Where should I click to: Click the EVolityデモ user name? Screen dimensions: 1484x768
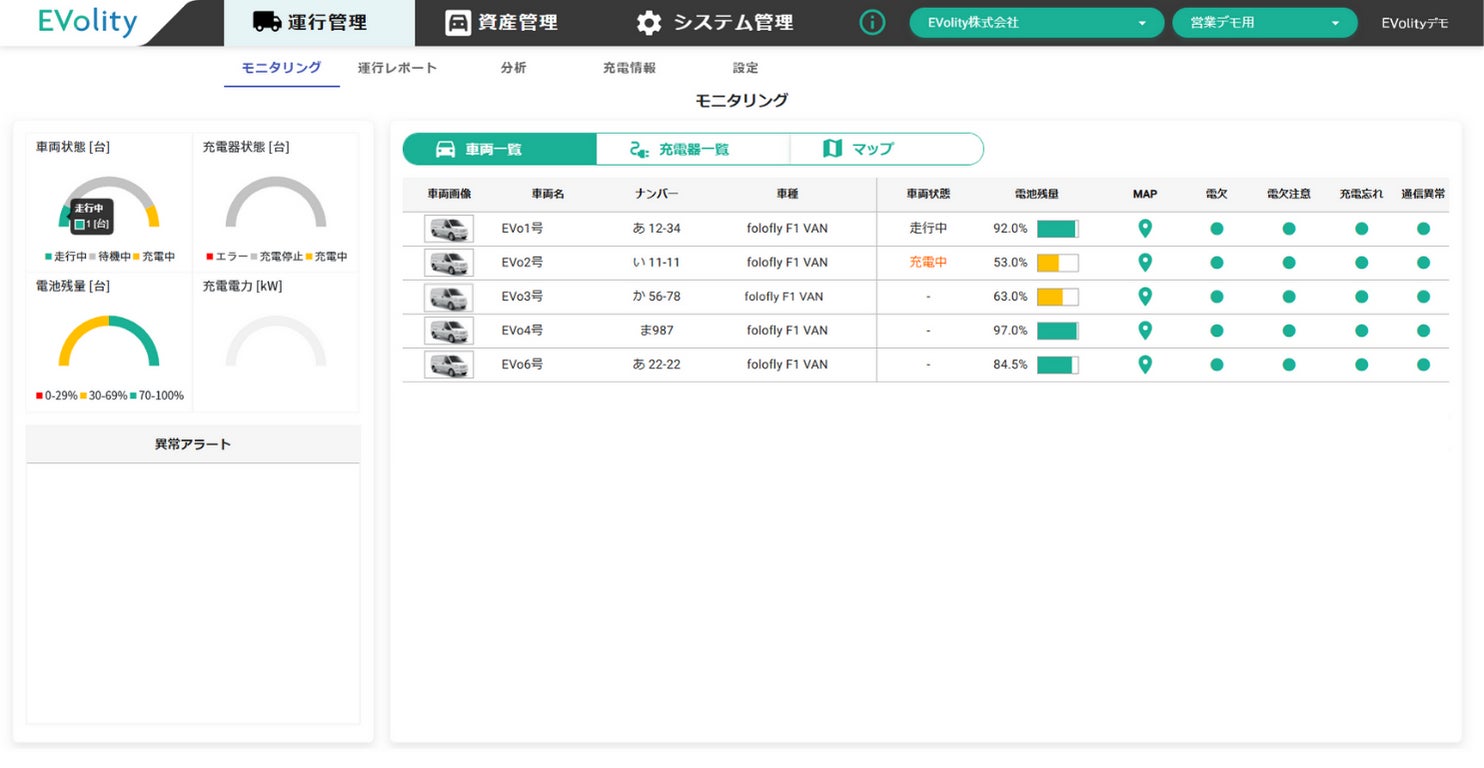tap(1414, 23)
